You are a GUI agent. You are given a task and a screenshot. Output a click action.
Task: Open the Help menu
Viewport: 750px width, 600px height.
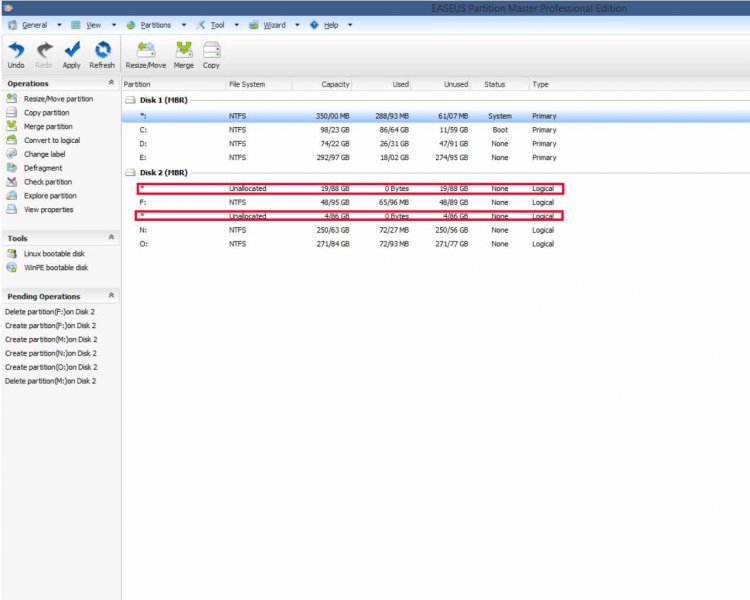(x=331, y=25)
